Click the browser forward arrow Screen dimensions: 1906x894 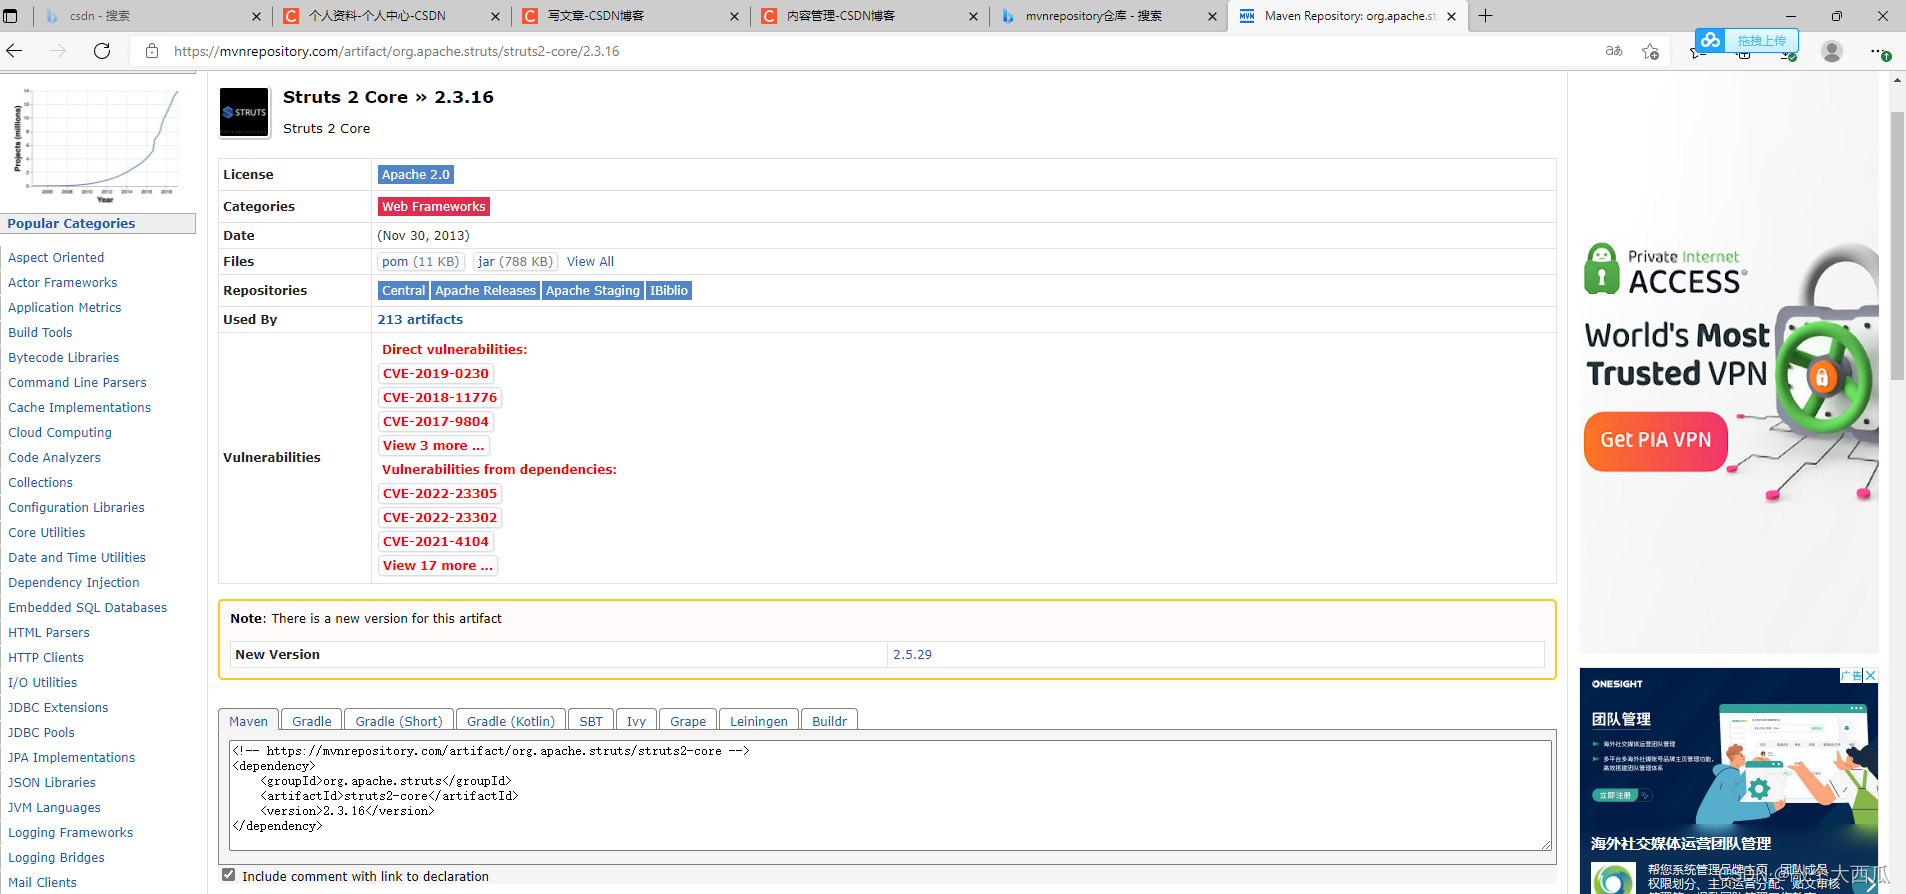tap(58, 51)
